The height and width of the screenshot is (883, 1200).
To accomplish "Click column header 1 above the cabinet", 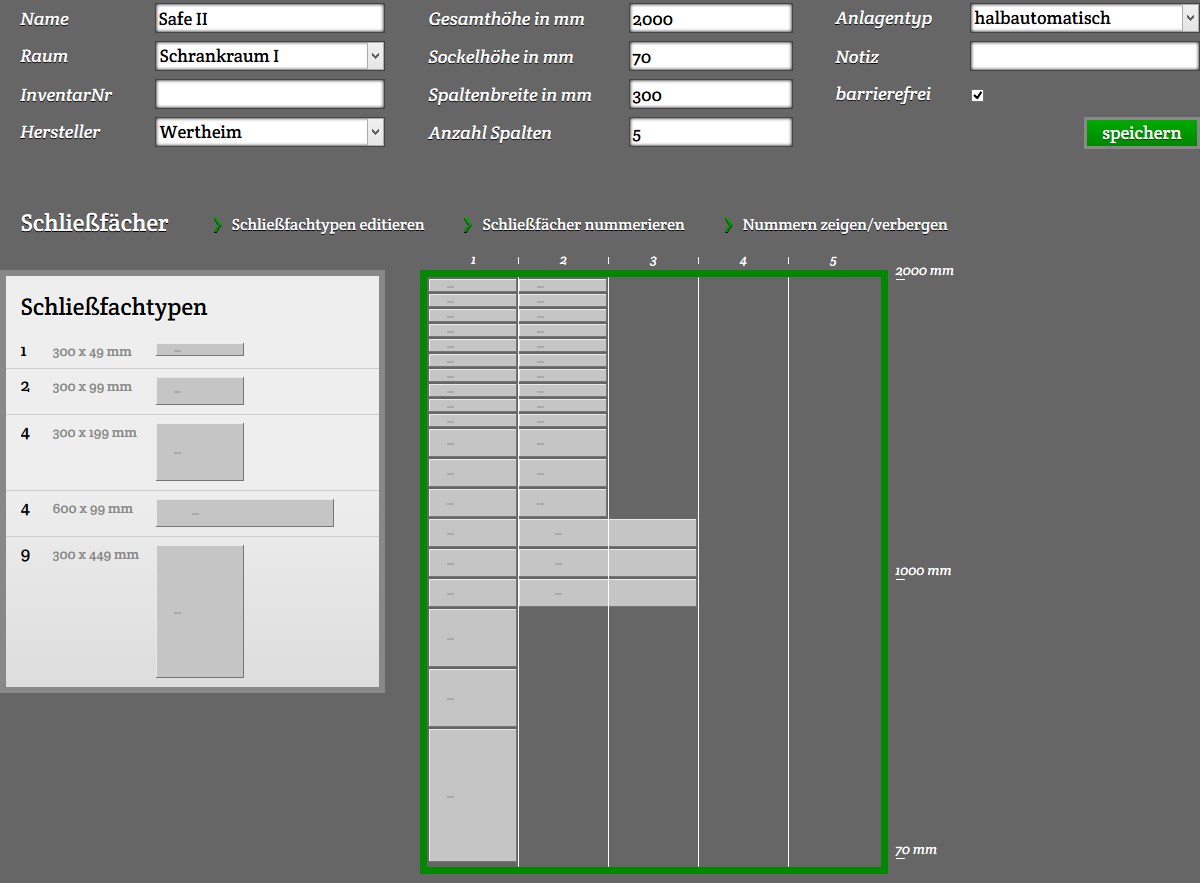I will (x=473, y=261).
